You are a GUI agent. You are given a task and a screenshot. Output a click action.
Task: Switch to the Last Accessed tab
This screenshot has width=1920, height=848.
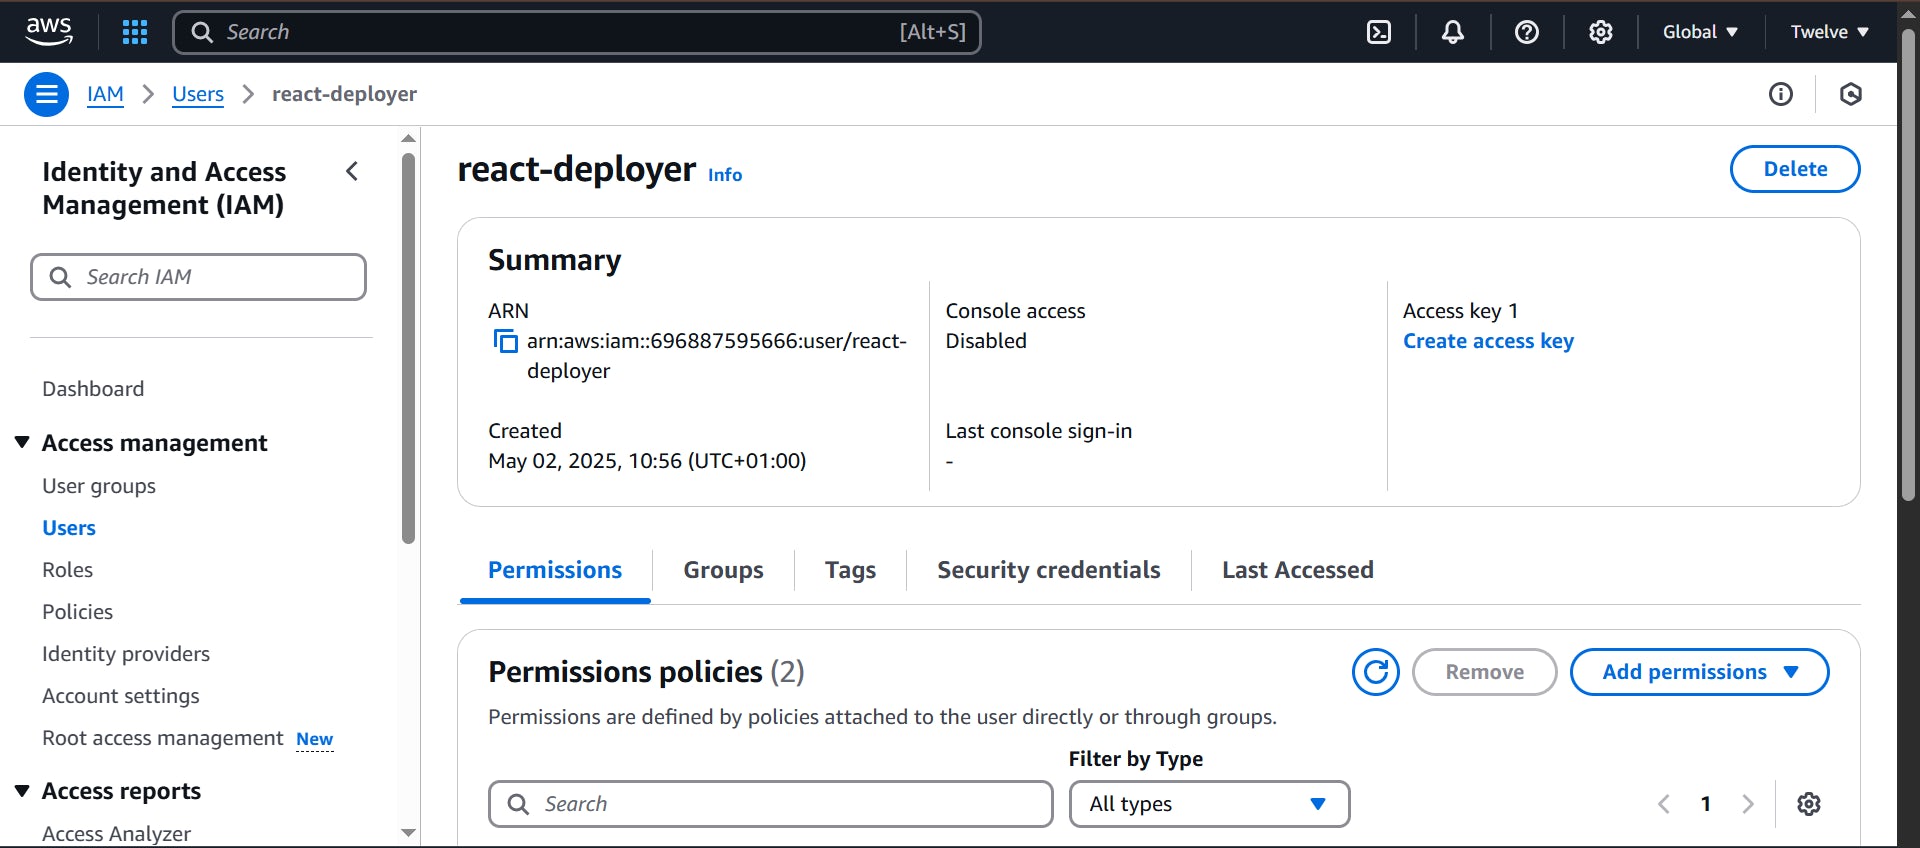click(x=1297, y=570)
